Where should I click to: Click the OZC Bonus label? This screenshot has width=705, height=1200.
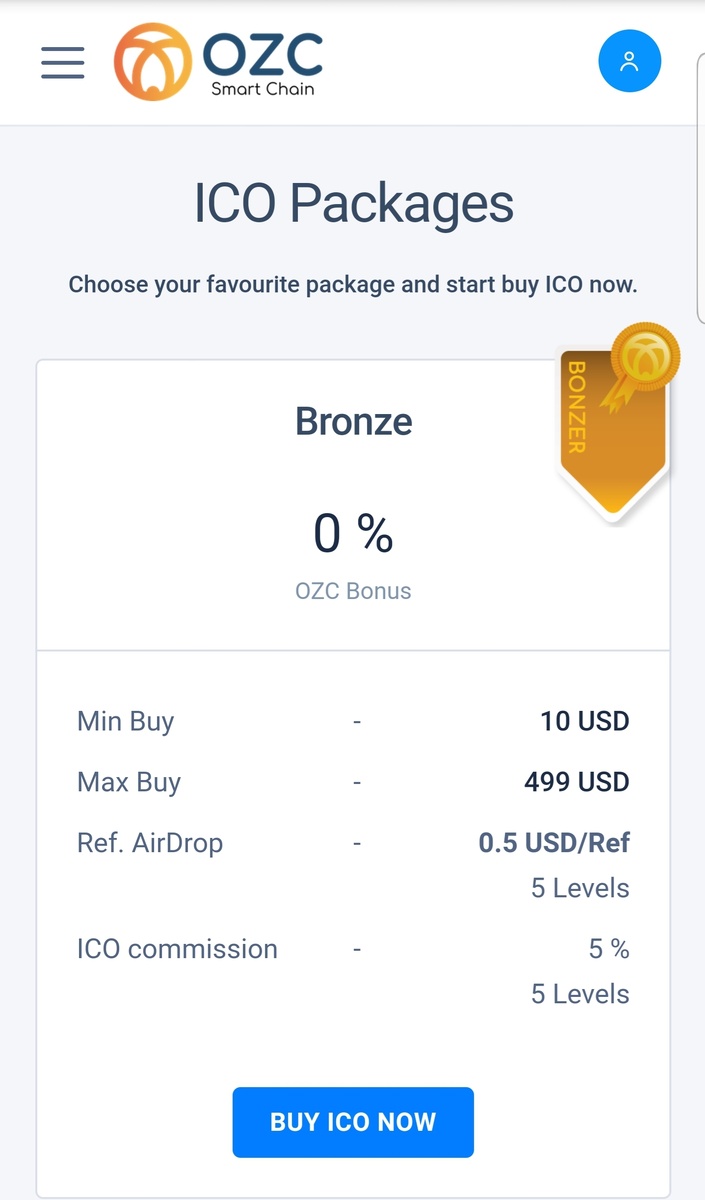point(353,591)
